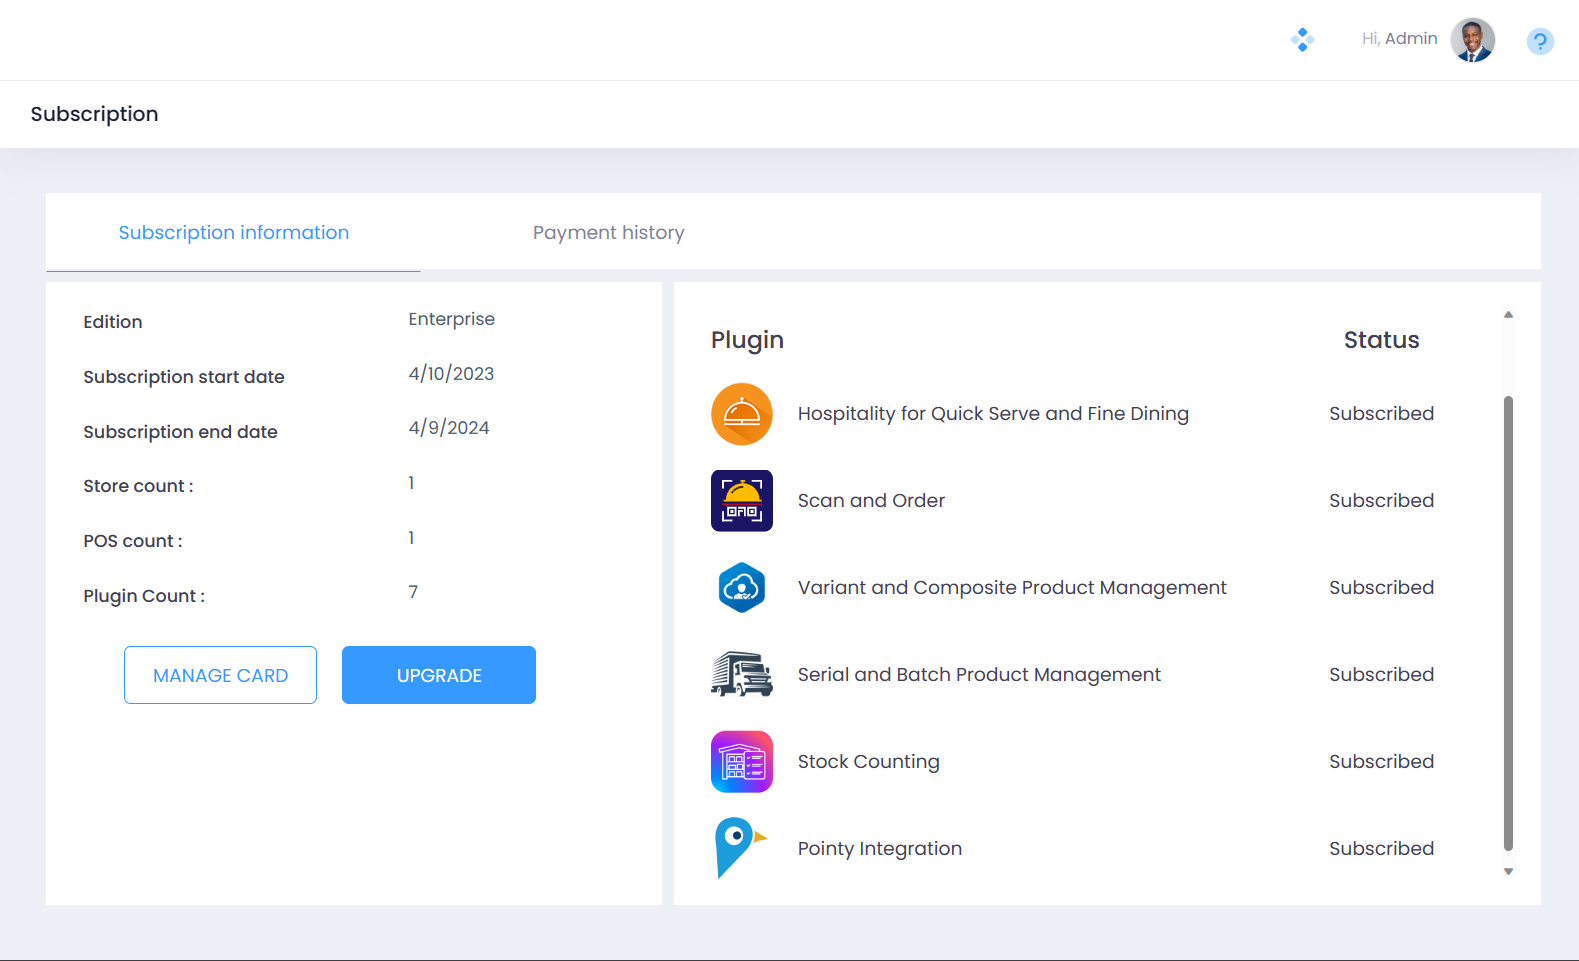Click the plugin list vertical scrollbar thumb
This screenshot has width=1579, height=961.
1508,620
